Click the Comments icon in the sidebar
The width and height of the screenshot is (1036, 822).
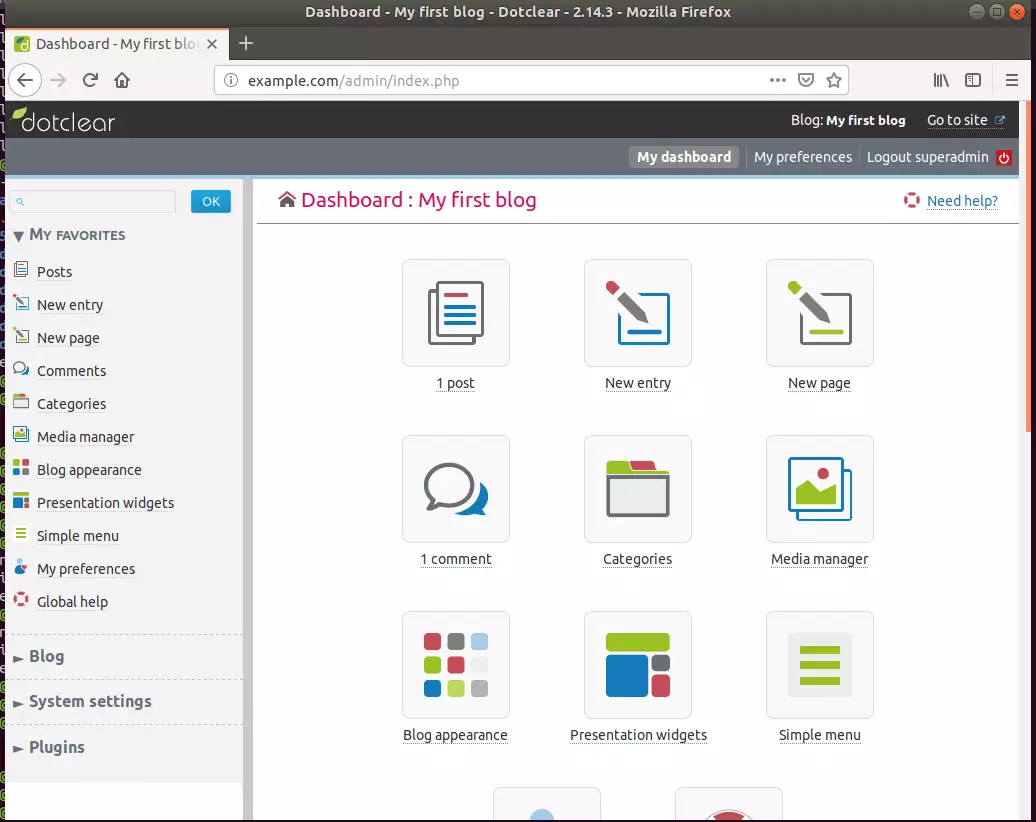coord(21,369)
